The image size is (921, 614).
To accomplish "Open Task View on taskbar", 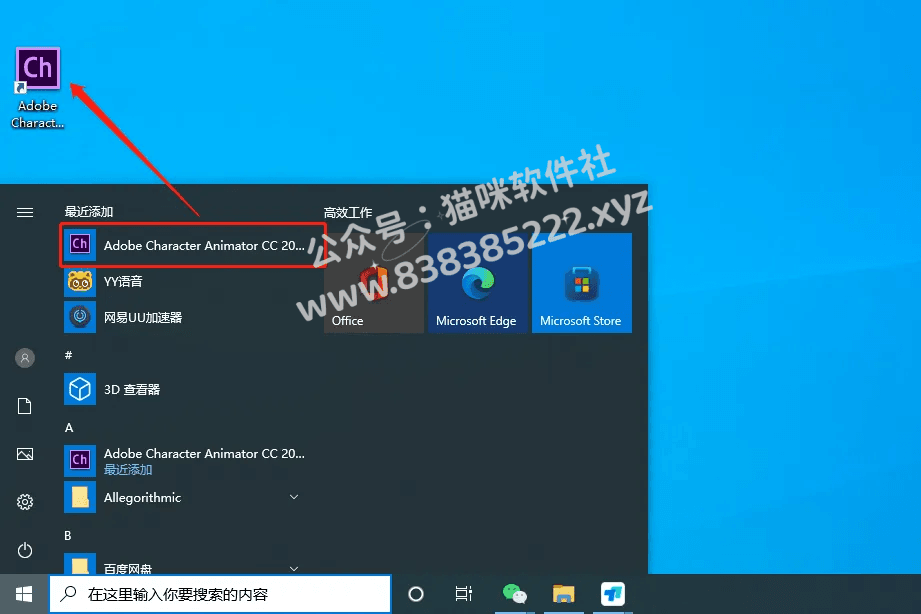I will pos(464,594).
